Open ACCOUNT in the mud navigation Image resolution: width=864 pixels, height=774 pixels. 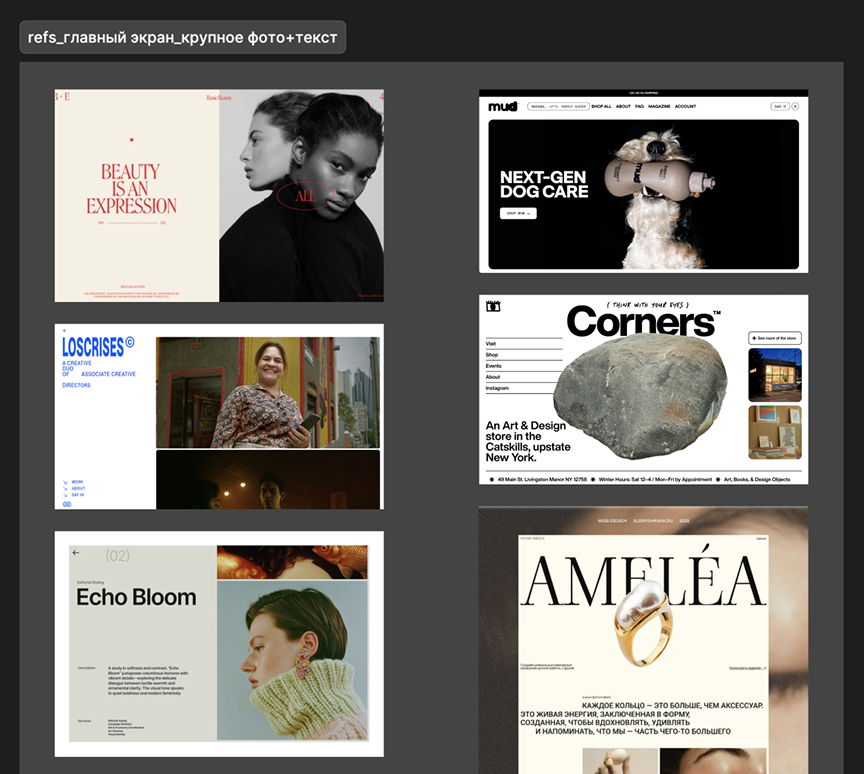point(685,106)
